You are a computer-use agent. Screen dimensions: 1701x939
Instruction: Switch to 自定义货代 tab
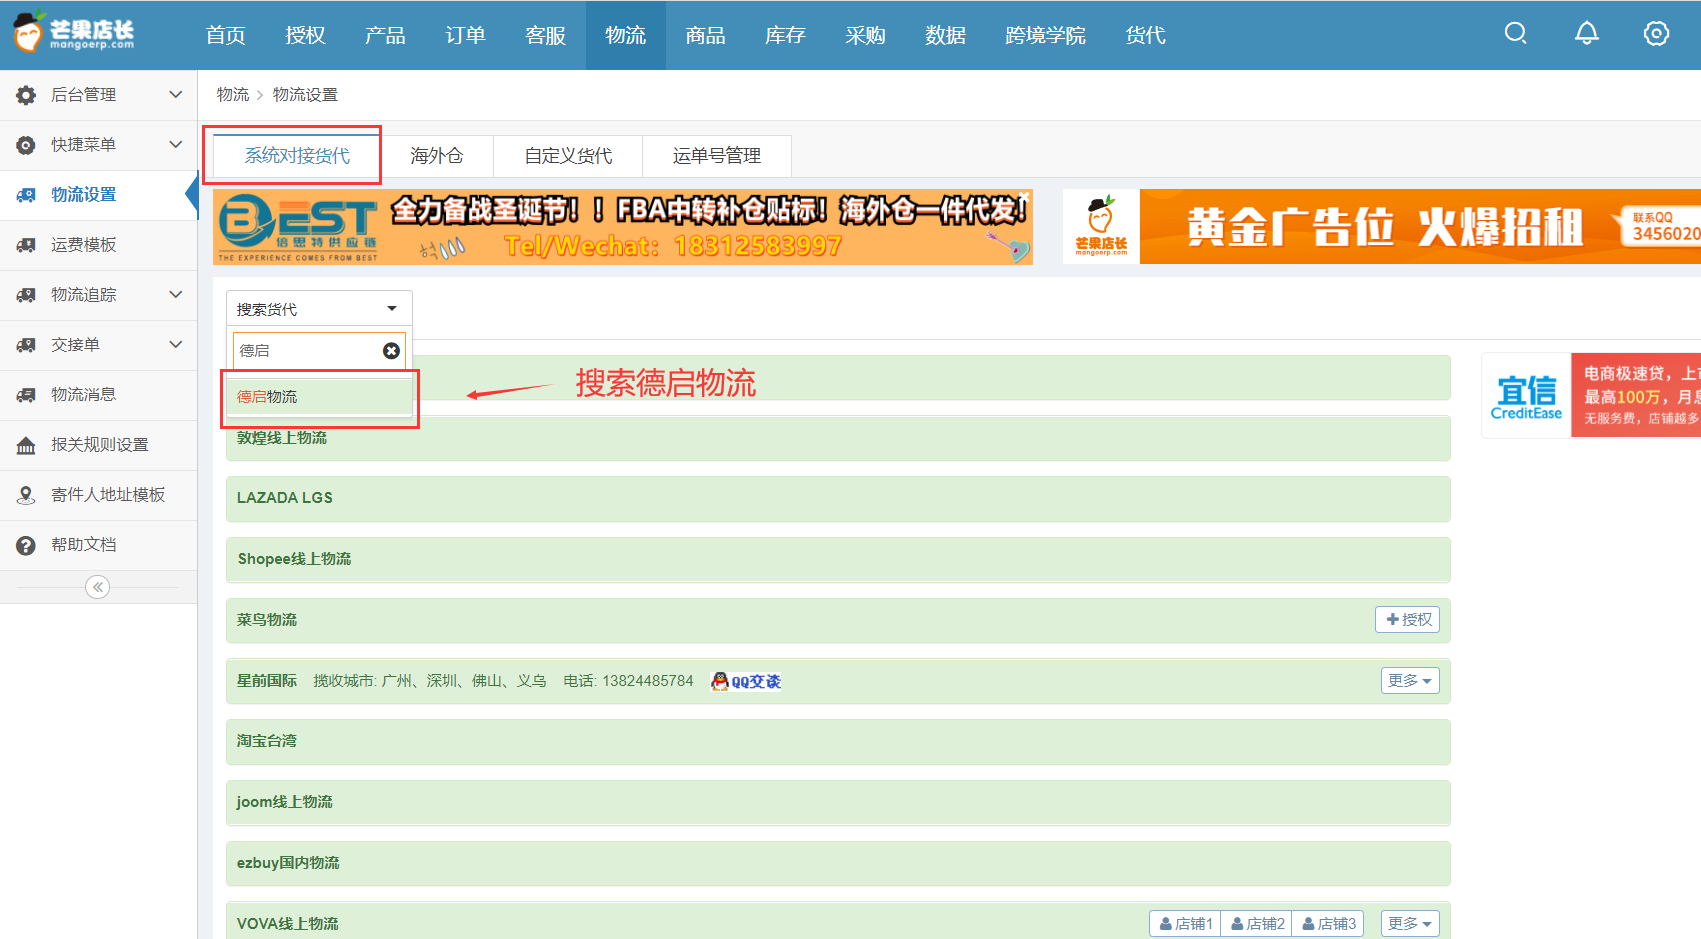(568, 156)
